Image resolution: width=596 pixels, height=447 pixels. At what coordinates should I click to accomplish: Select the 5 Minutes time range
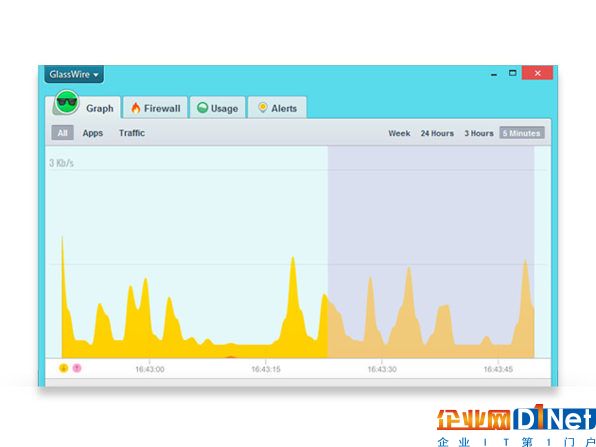[522, 133]
